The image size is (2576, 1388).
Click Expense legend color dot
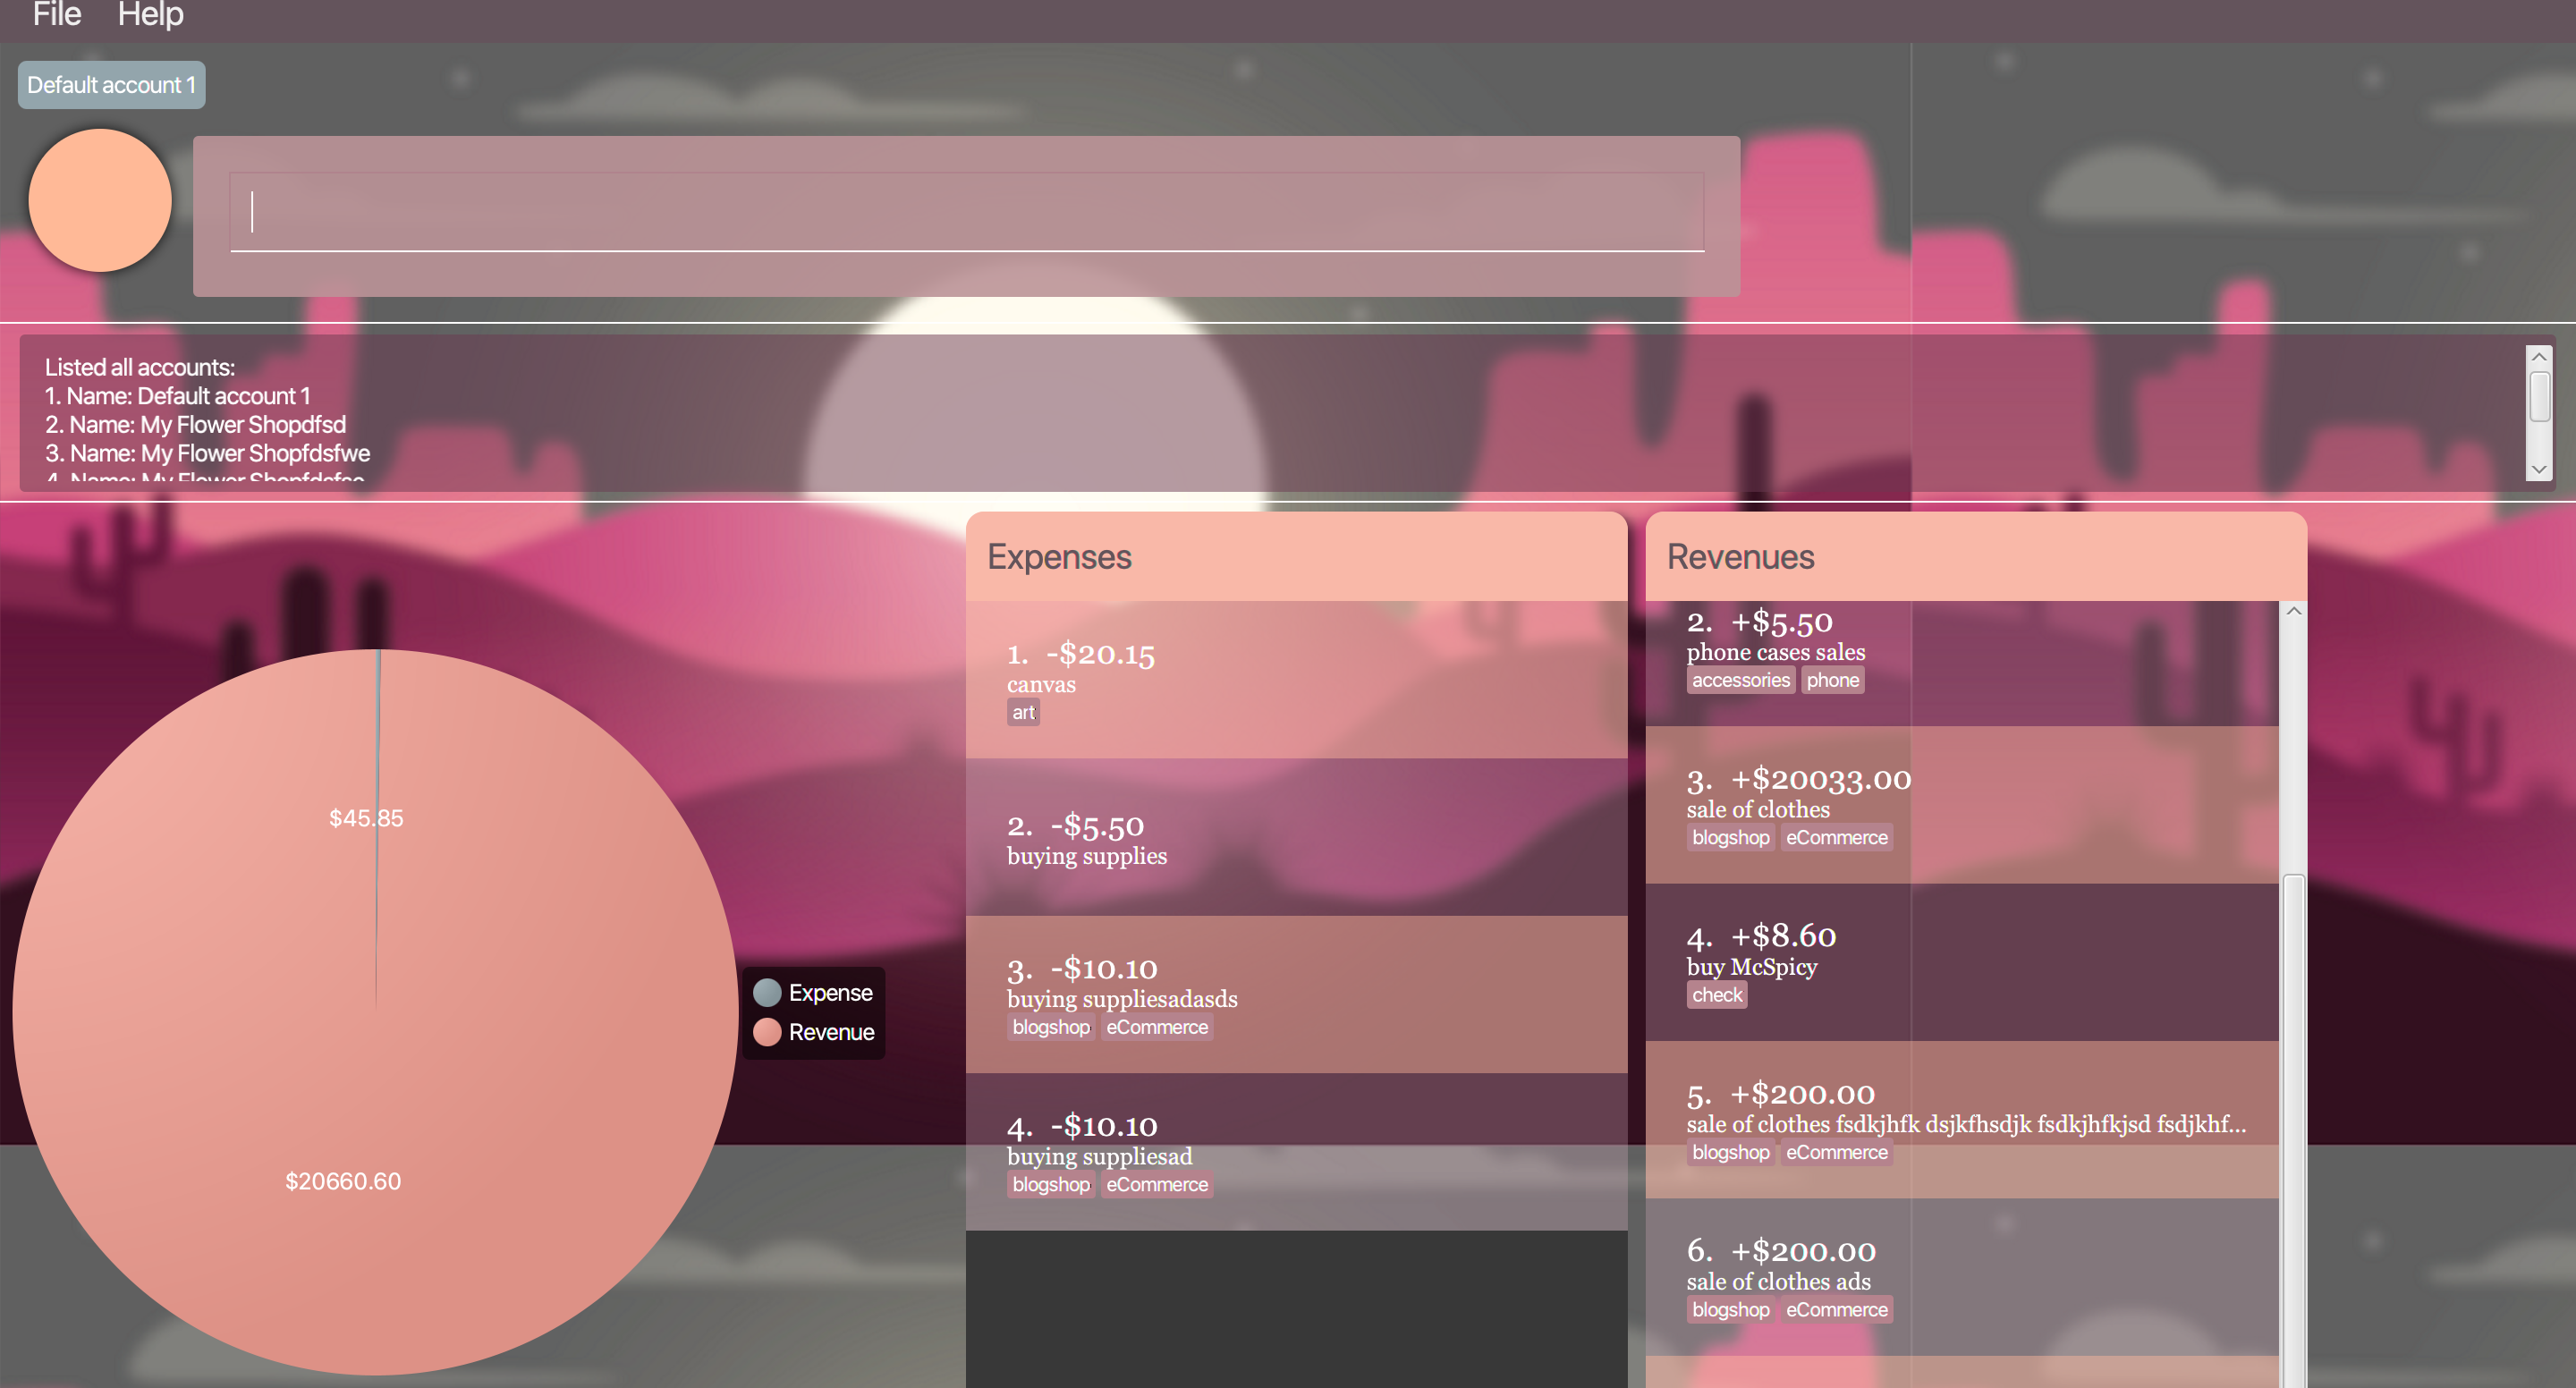tap(767, 992)
